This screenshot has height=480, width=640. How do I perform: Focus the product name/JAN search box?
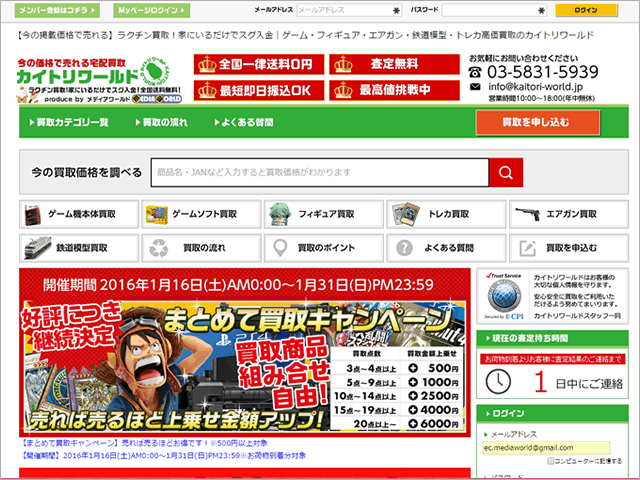tap(320, 173)
